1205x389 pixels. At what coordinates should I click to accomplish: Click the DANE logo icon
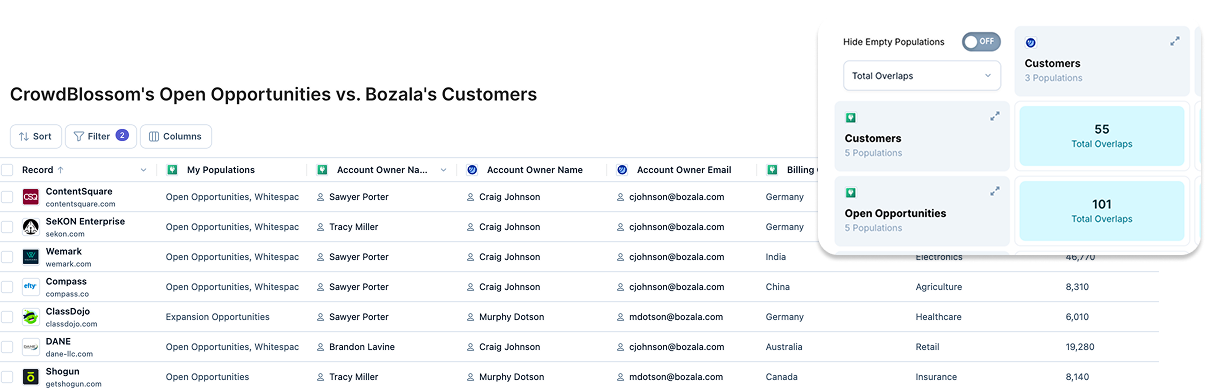click(x=31, y=347)
